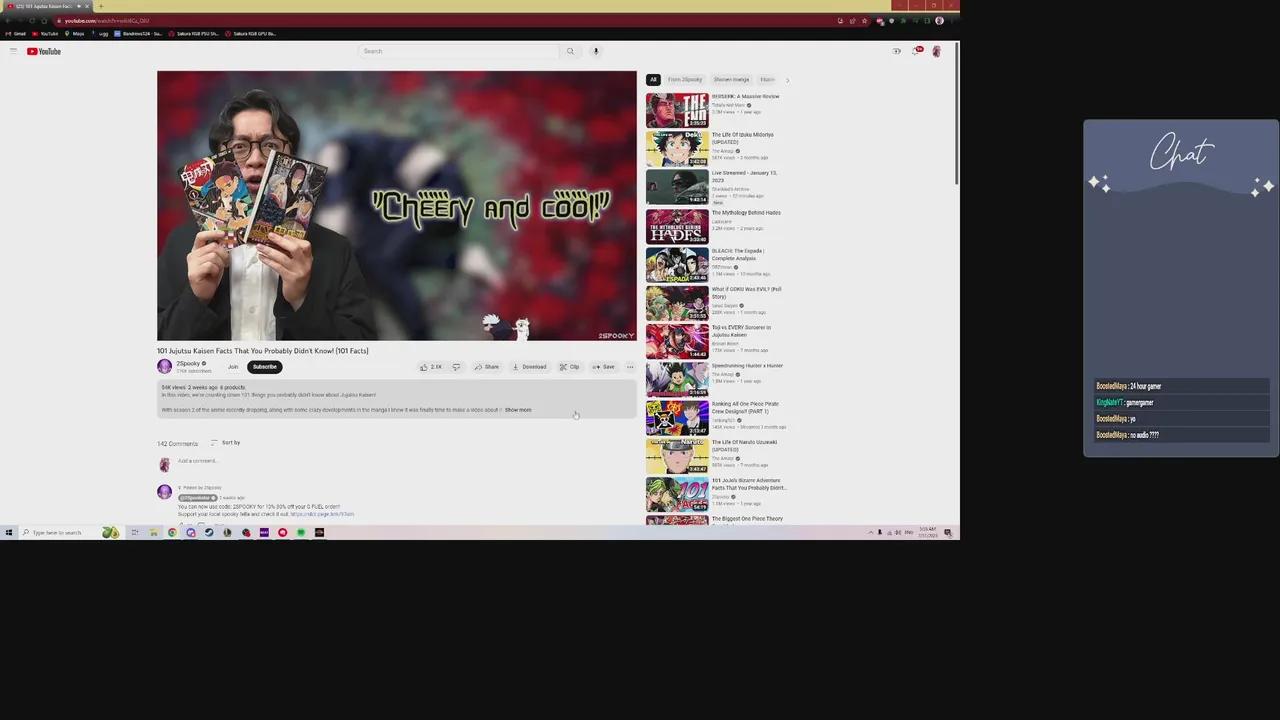Open the Create video icon in header
Viewport: 1280px width, 720px height.
click(897, 51)
